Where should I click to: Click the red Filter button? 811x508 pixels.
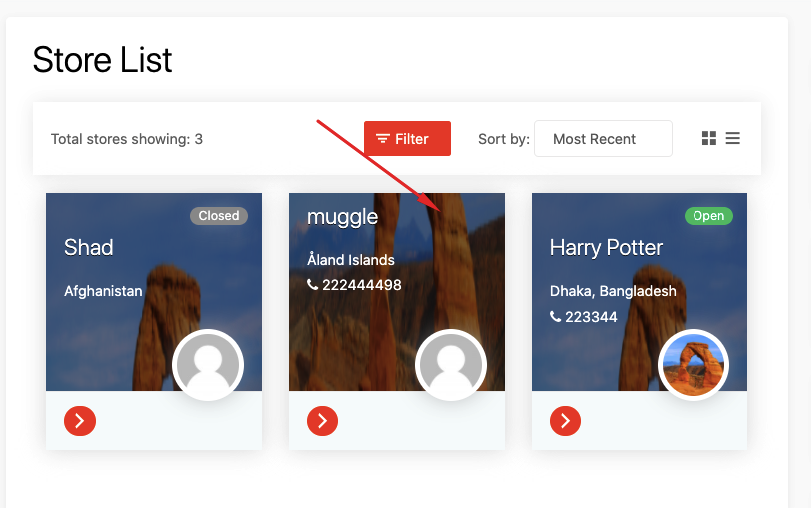pyautogui.click(x=407, y=139)
